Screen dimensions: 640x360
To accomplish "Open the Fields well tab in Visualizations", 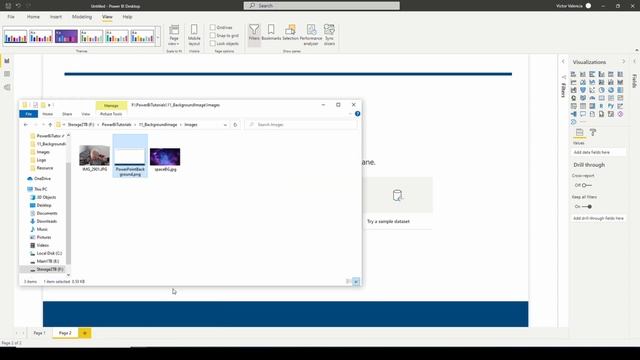I will click(x=579, y=133).
